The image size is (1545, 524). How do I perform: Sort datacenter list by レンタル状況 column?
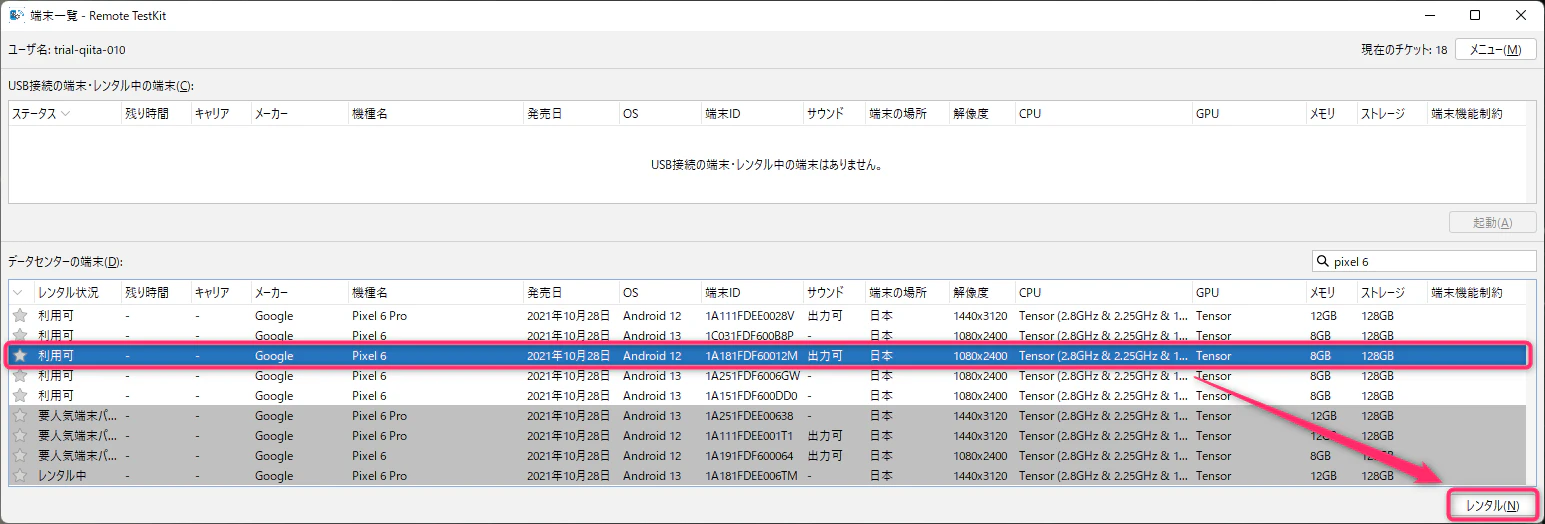click(78, 293)
